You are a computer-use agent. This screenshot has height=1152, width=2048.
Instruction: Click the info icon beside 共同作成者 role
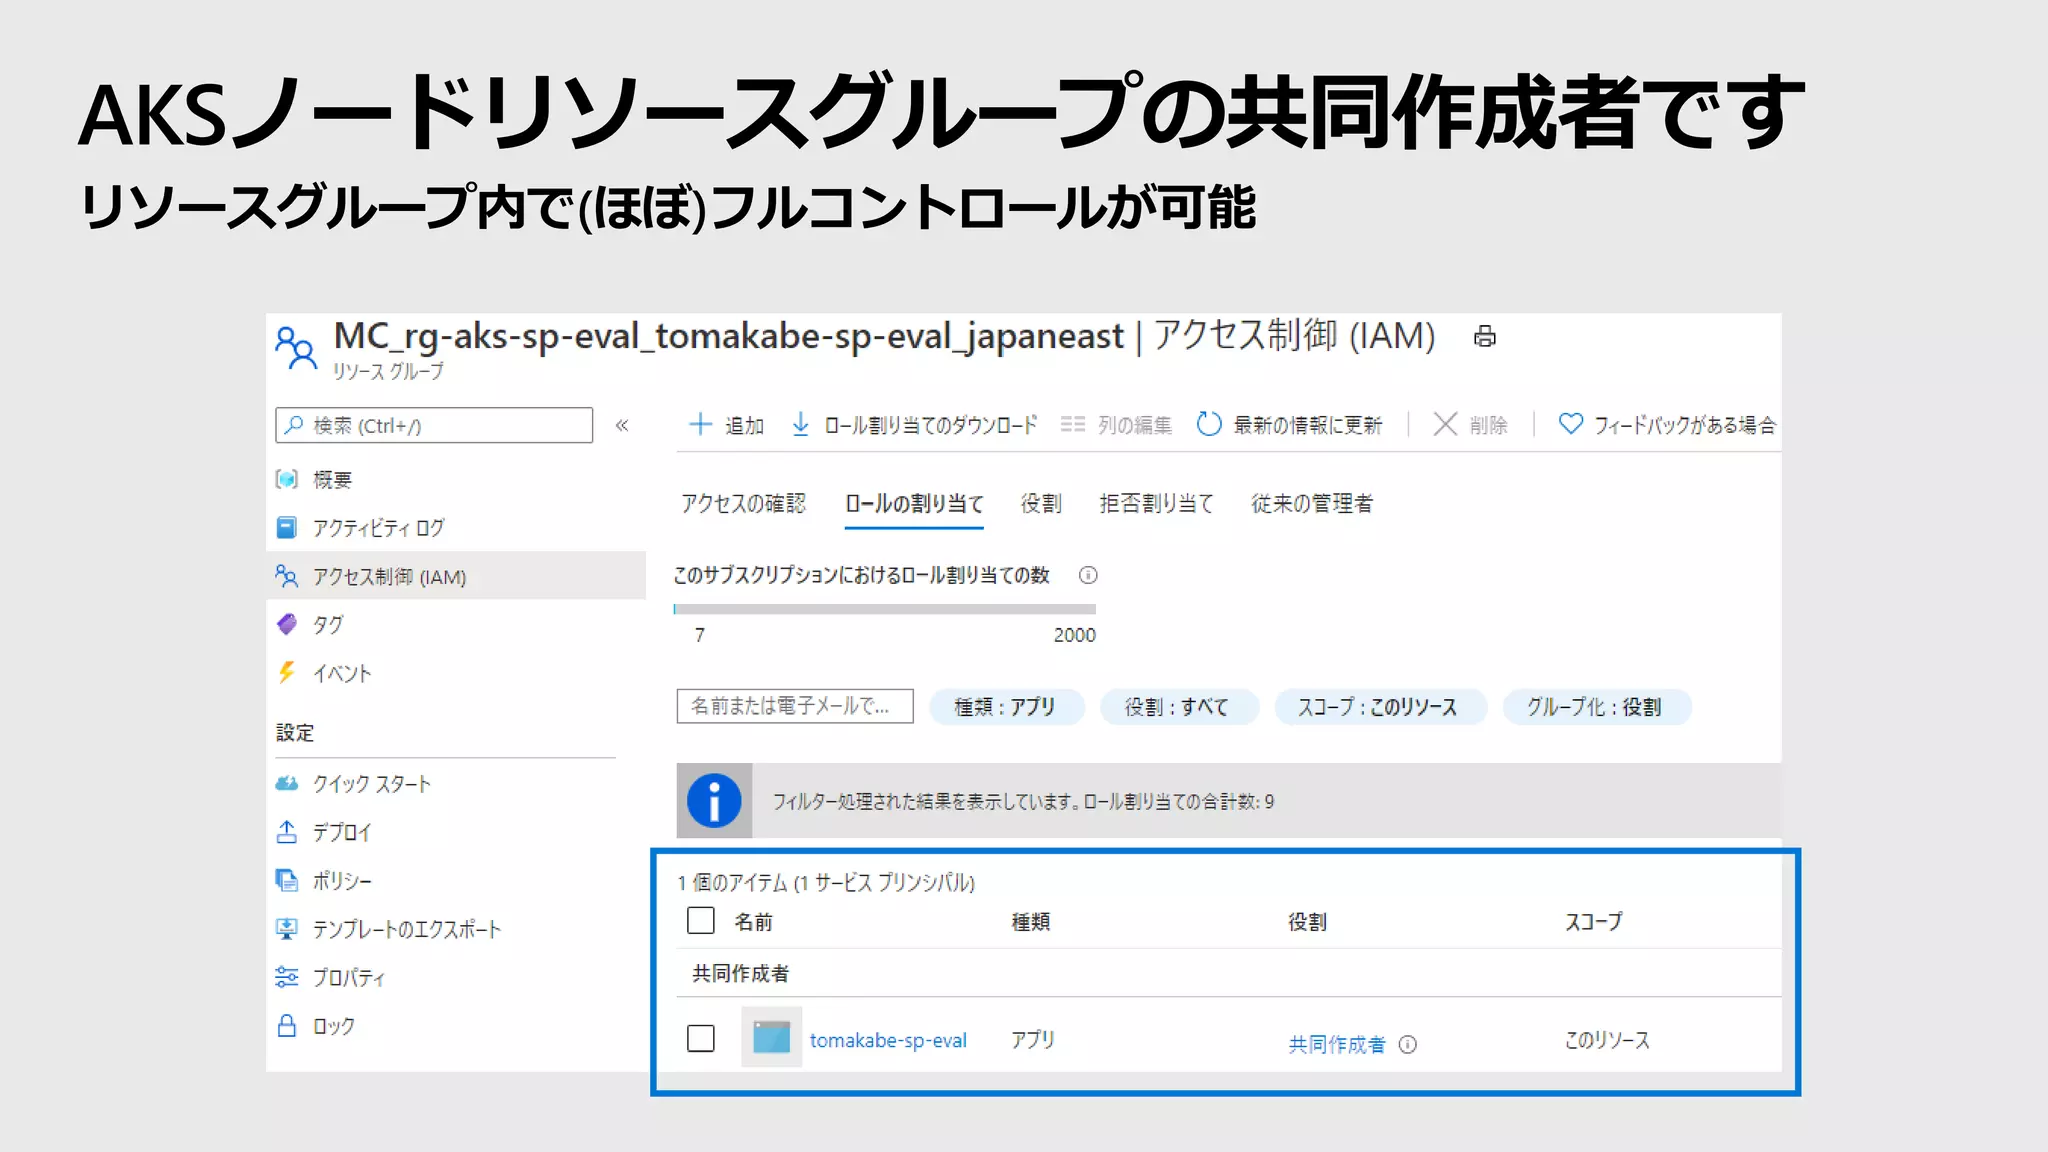tap(1408, 1045)
